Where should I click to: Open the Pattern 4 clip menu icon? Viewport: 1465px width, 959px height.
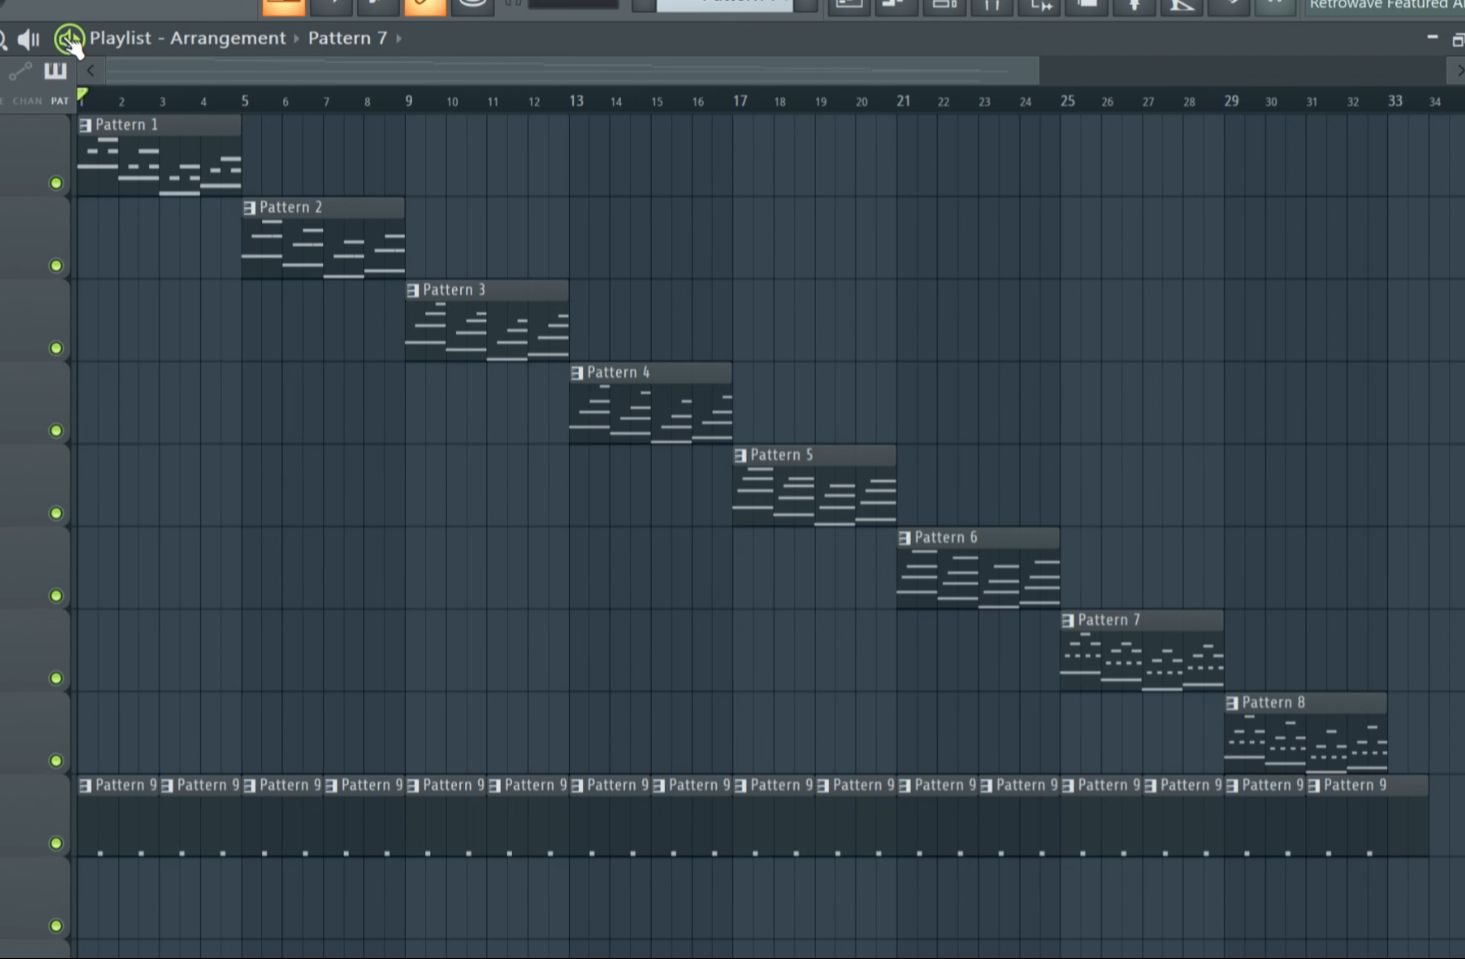click(577, 373)
